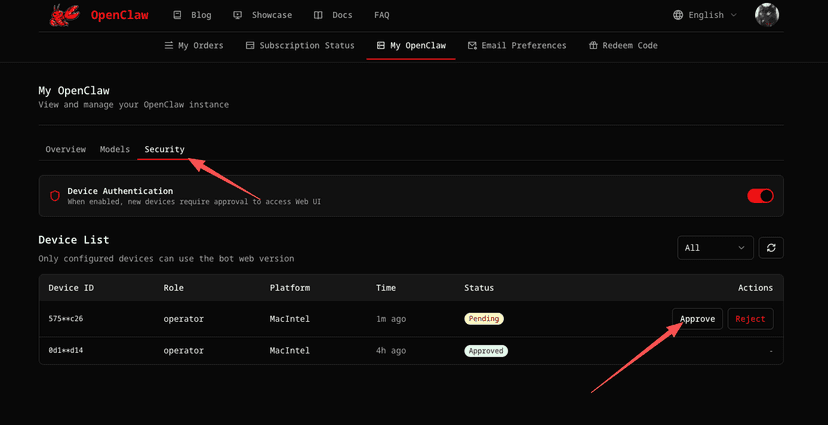
Task: Select the My OpenClaw tab
Action: (x=411, y=45)
